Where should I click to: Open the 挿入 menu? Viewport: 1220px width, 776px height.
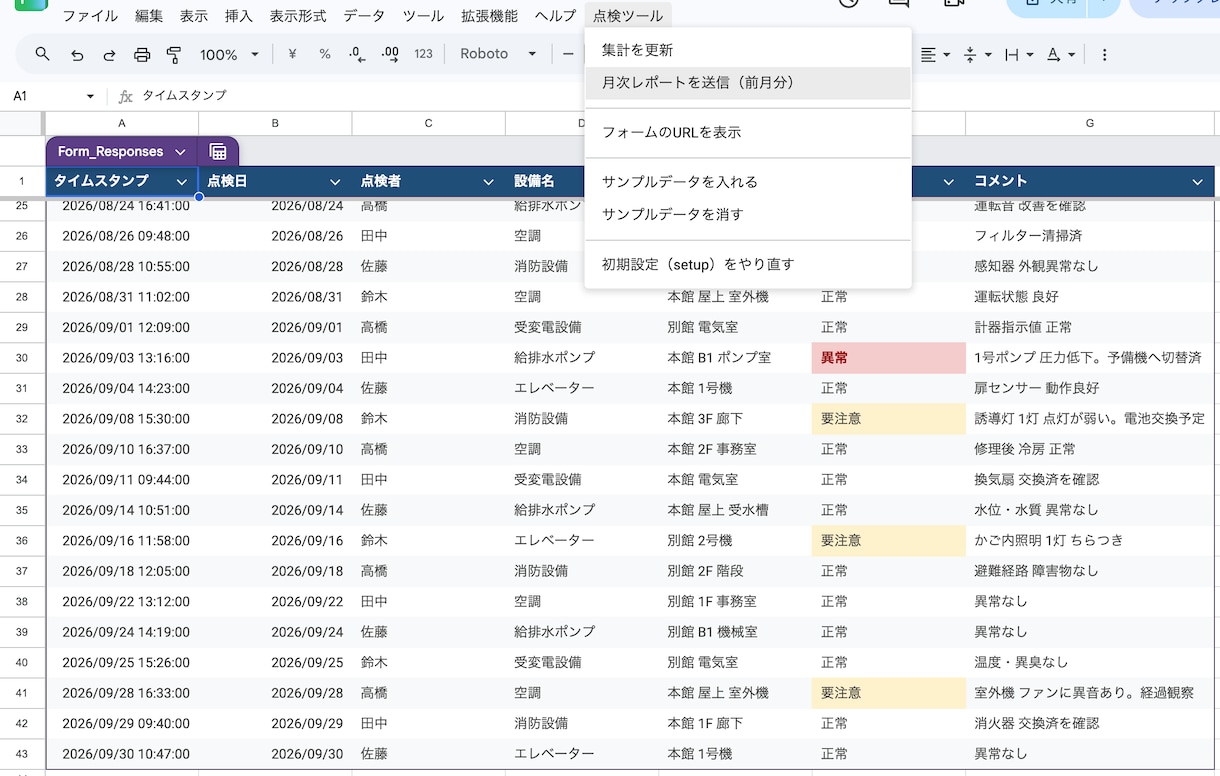coord(239,16)
